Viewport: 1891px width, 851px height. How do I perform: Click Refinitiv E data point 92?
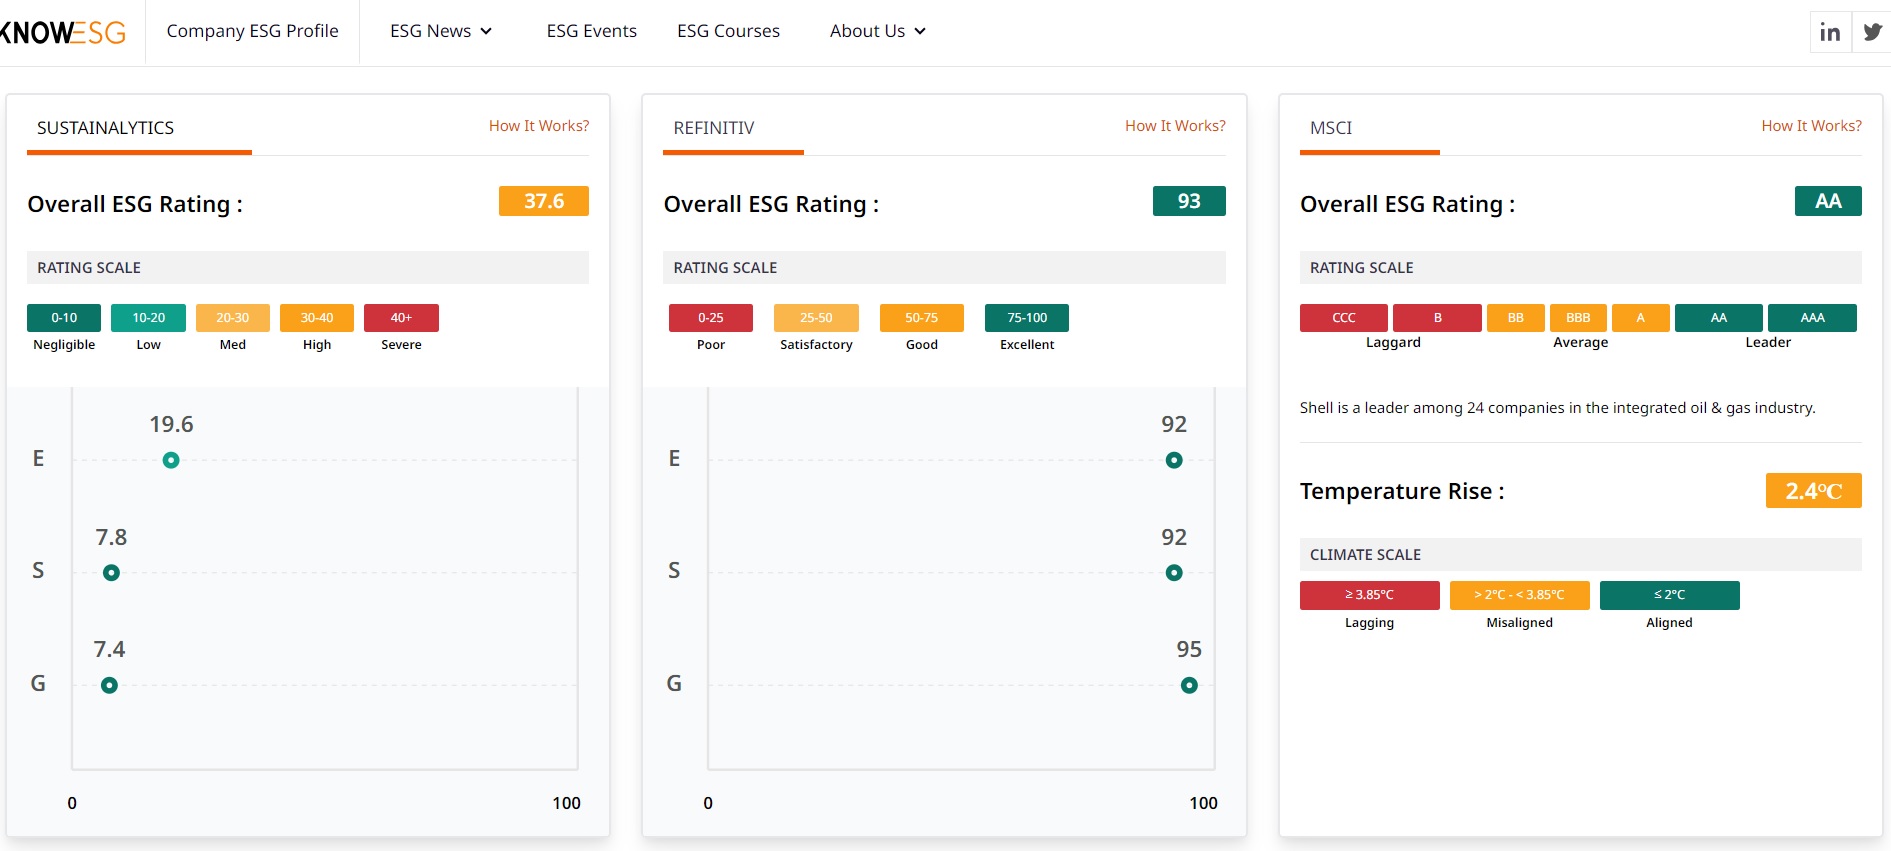pyautogui.click(x=1174, y=460)
